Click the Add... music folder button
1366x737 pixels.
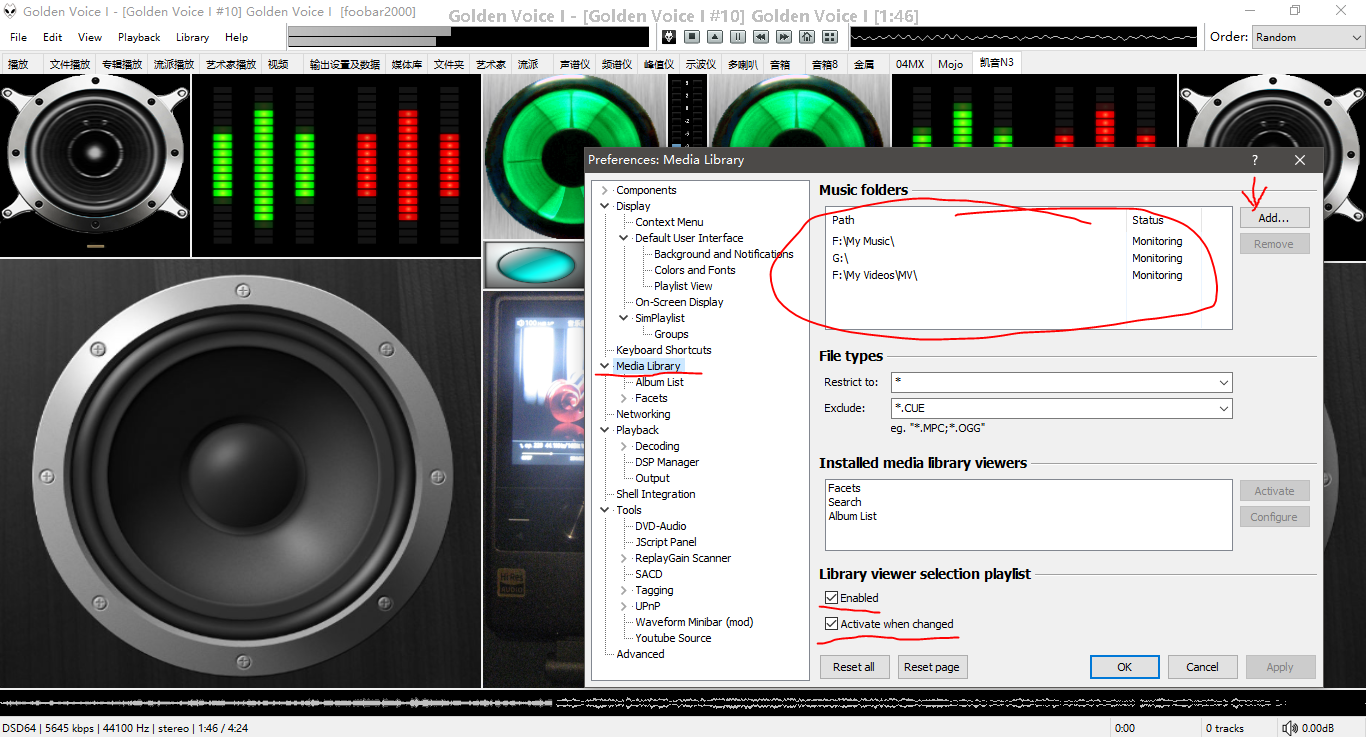(1274, 217)
